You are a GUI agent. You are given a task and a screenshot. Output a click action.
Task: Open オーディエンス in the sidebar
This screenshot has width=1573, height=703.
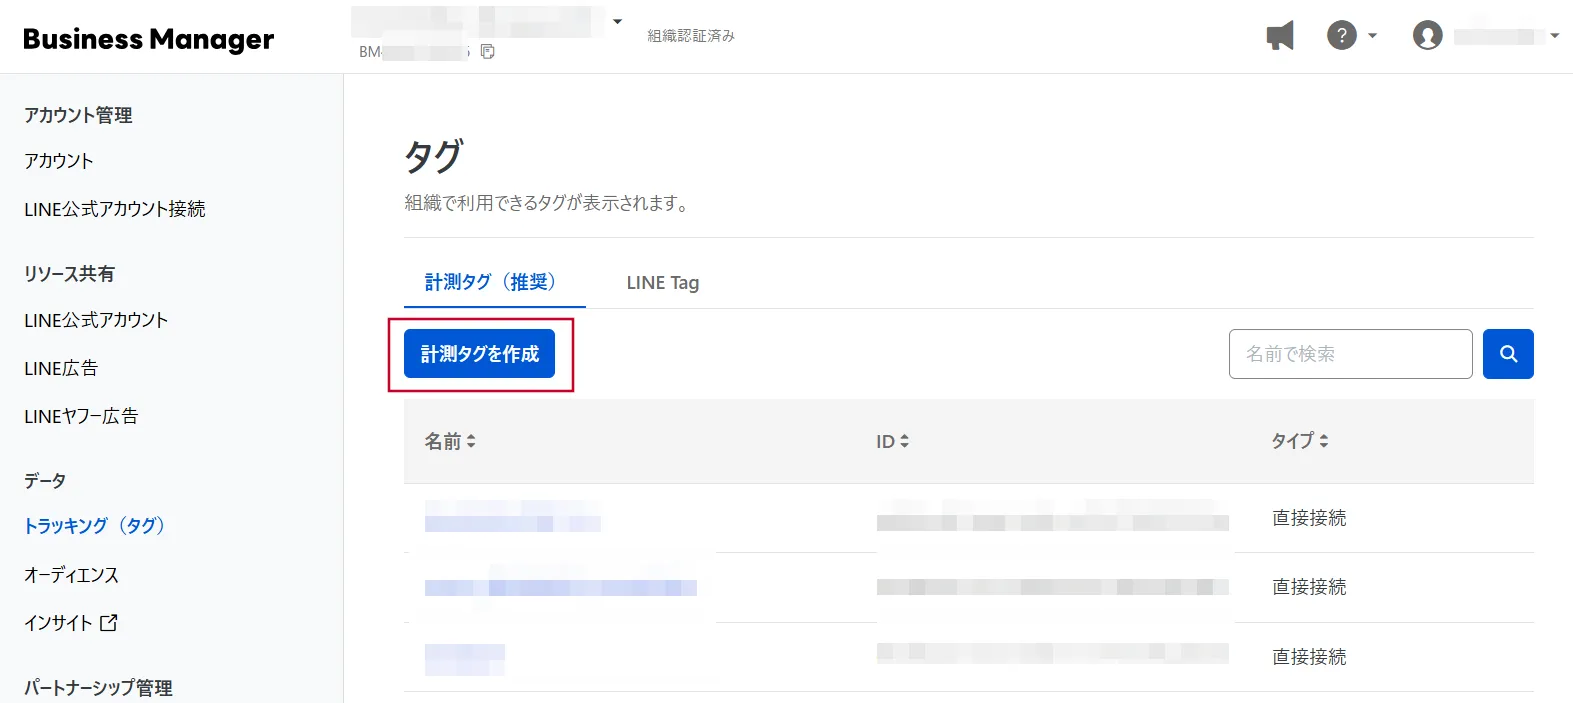pyautogui.click(x=71, y=575)
